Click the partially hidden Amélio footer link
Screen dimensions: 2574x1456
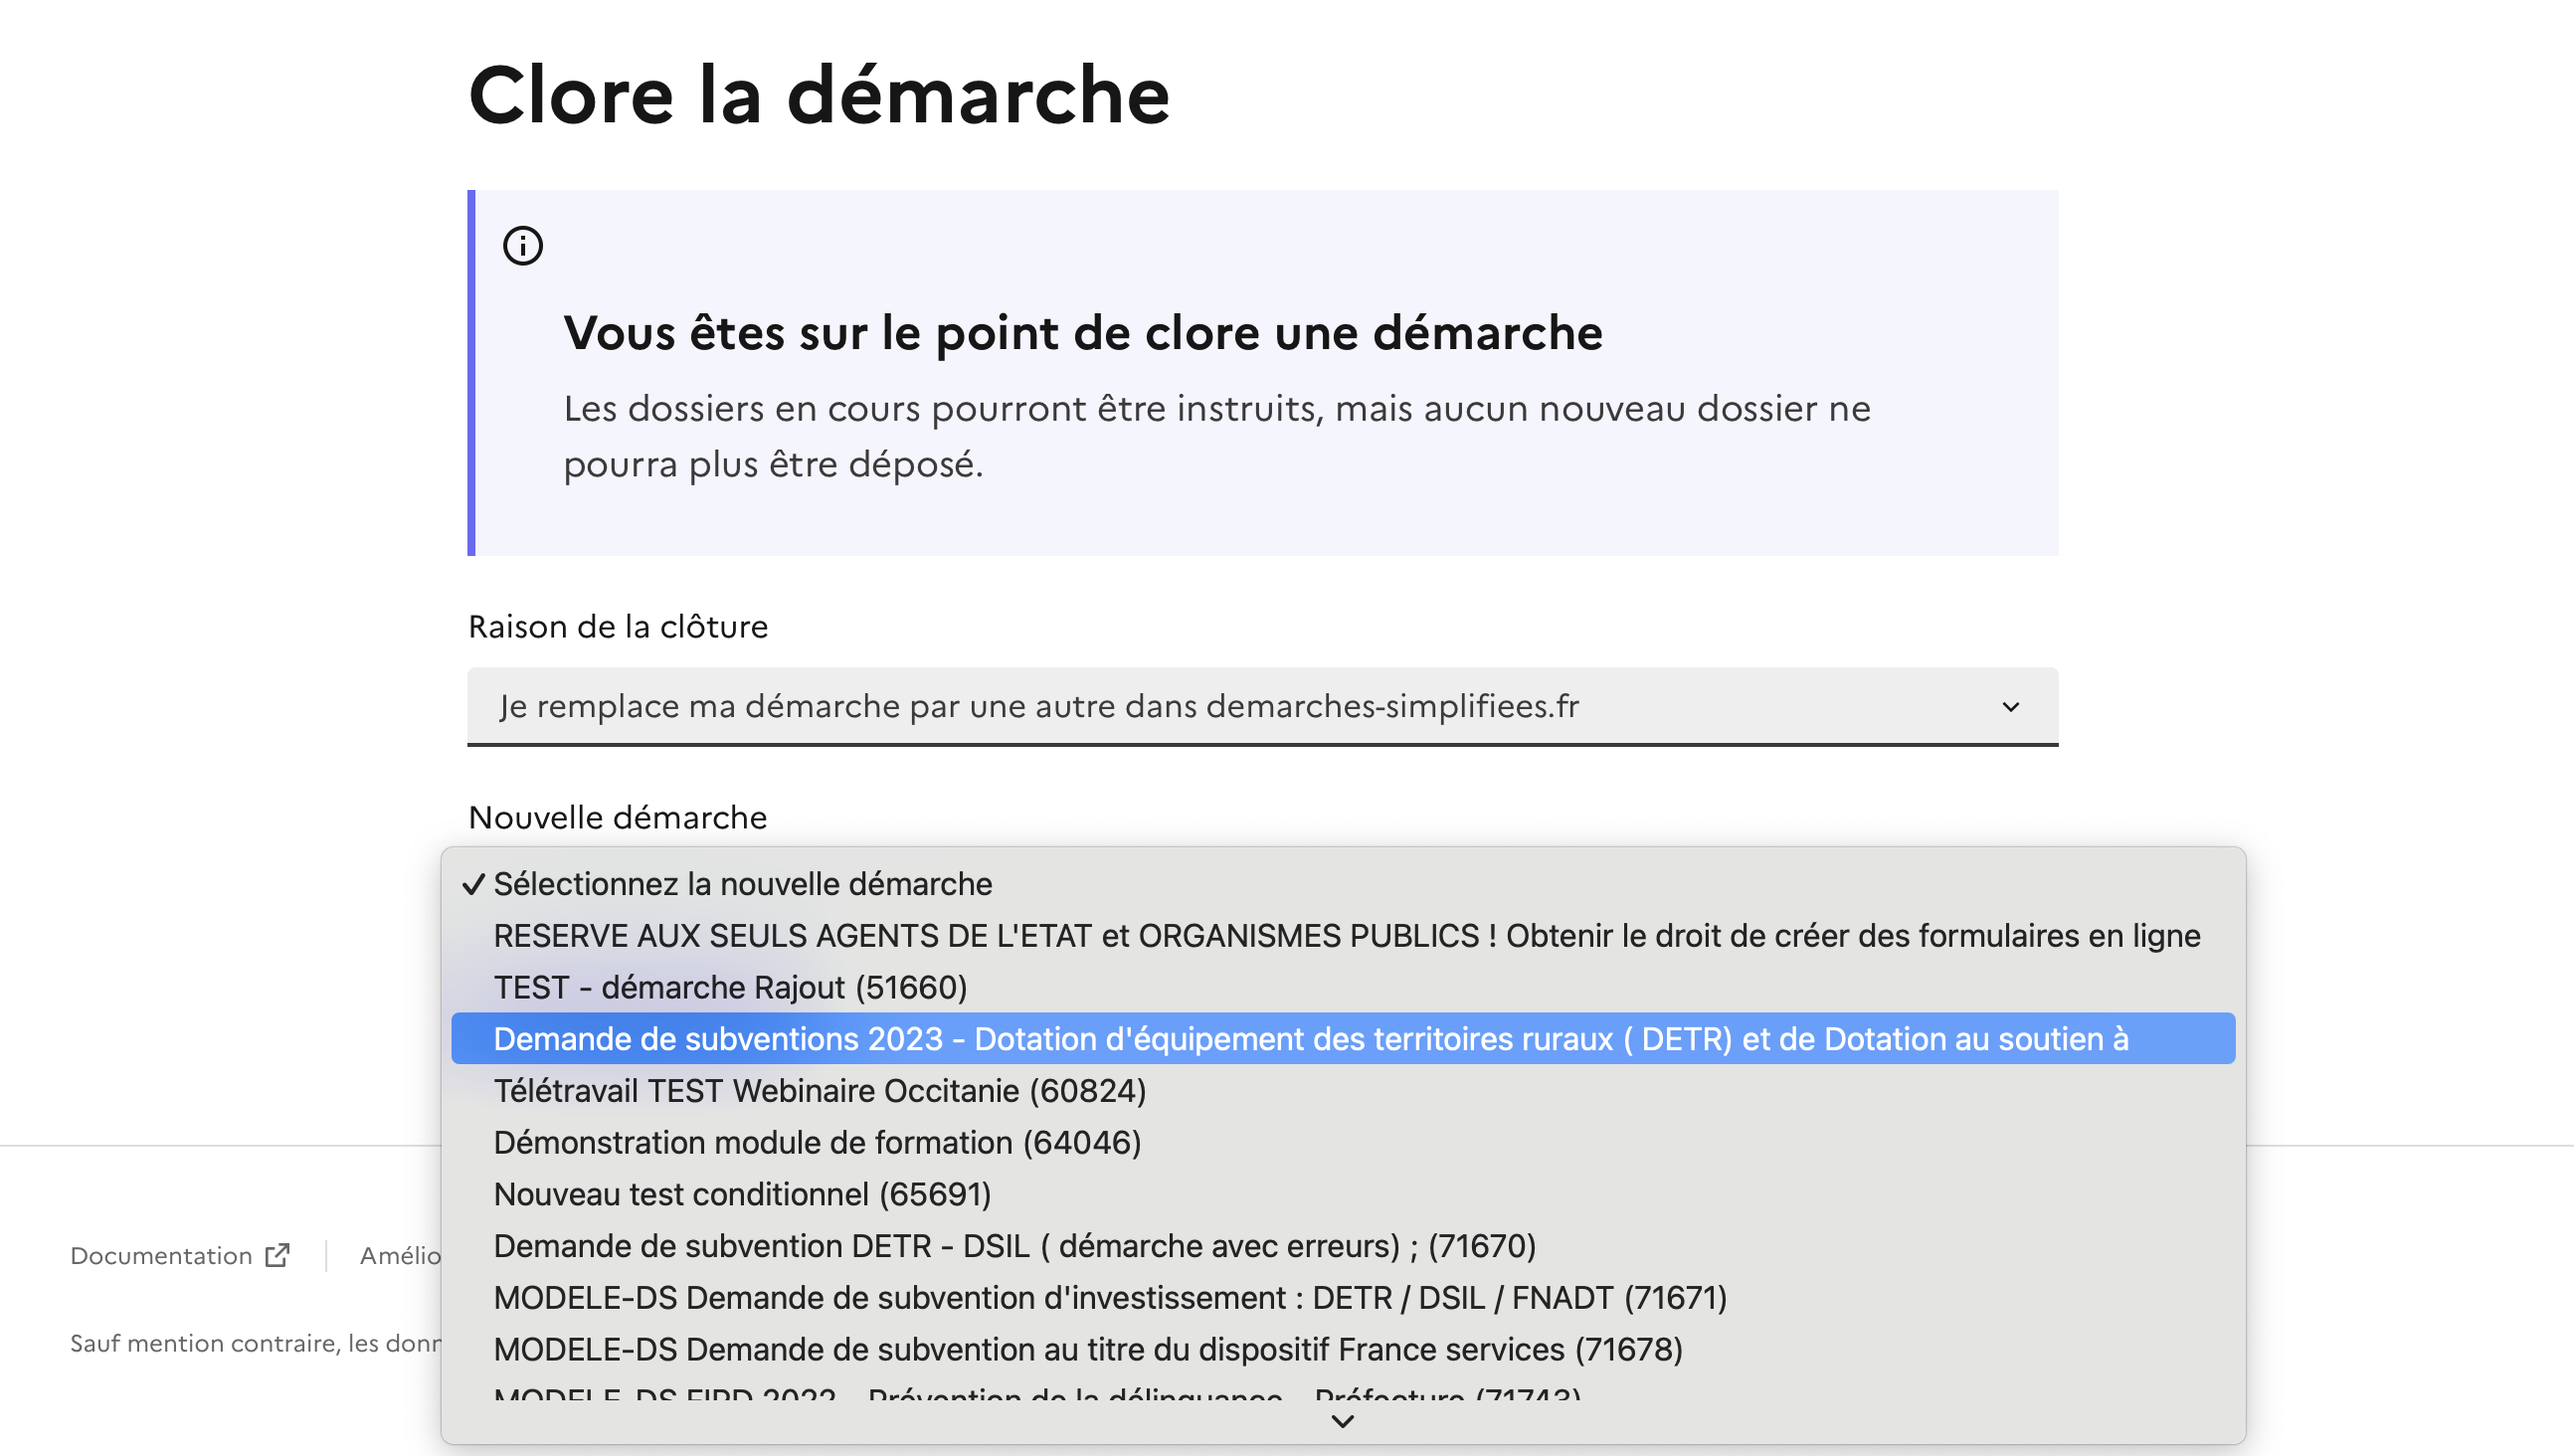click(x=400, y=1256)
